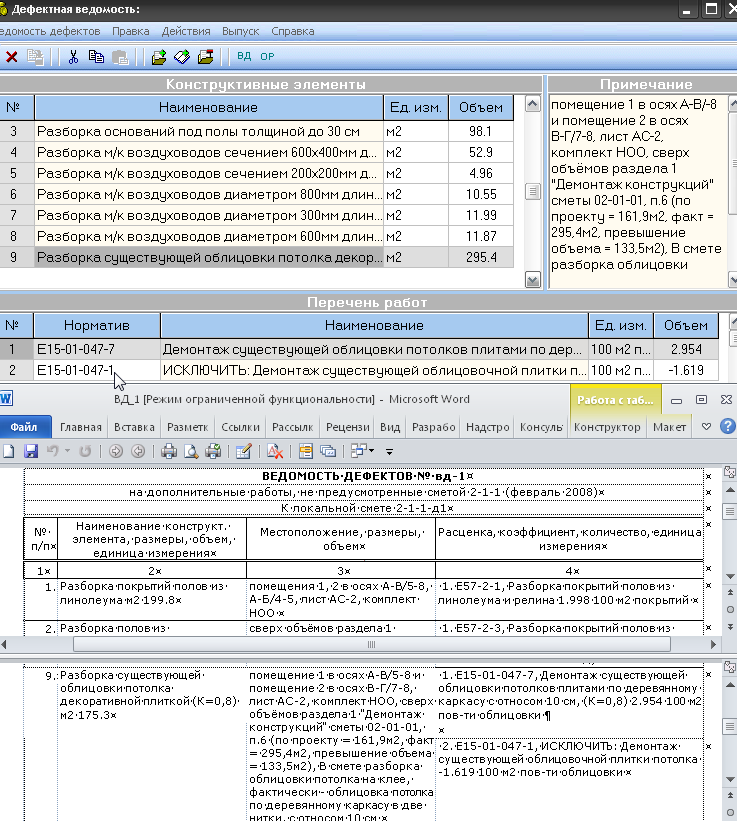Viewport: 737px width, 821px height.
Task: Click the red X delete icon in toolbar
Action: click(x=11, y=57)
